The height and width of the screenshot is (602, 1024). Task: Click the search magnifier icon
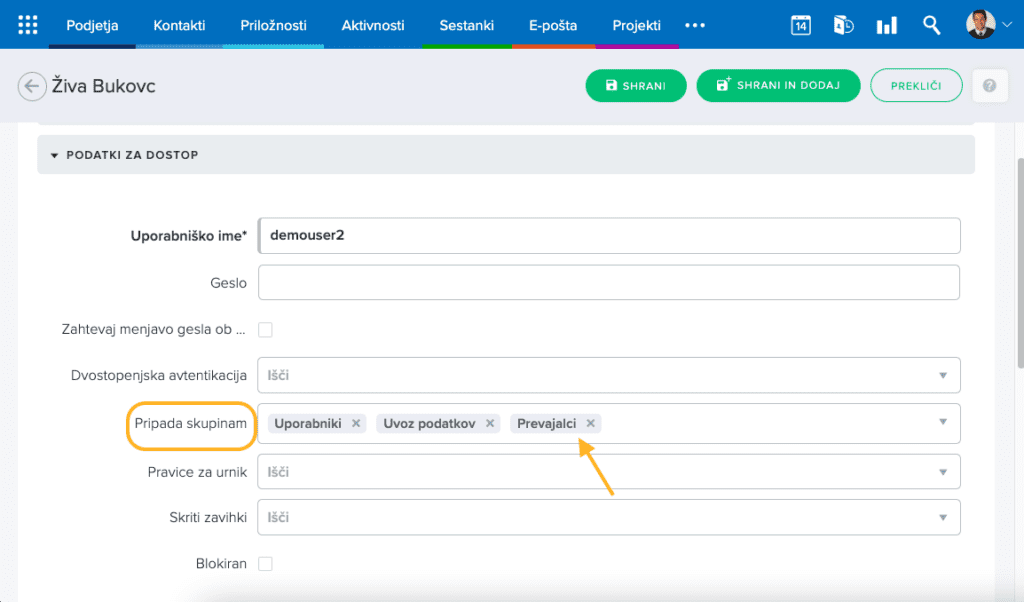pyautogui.click(x=931, y=25)
